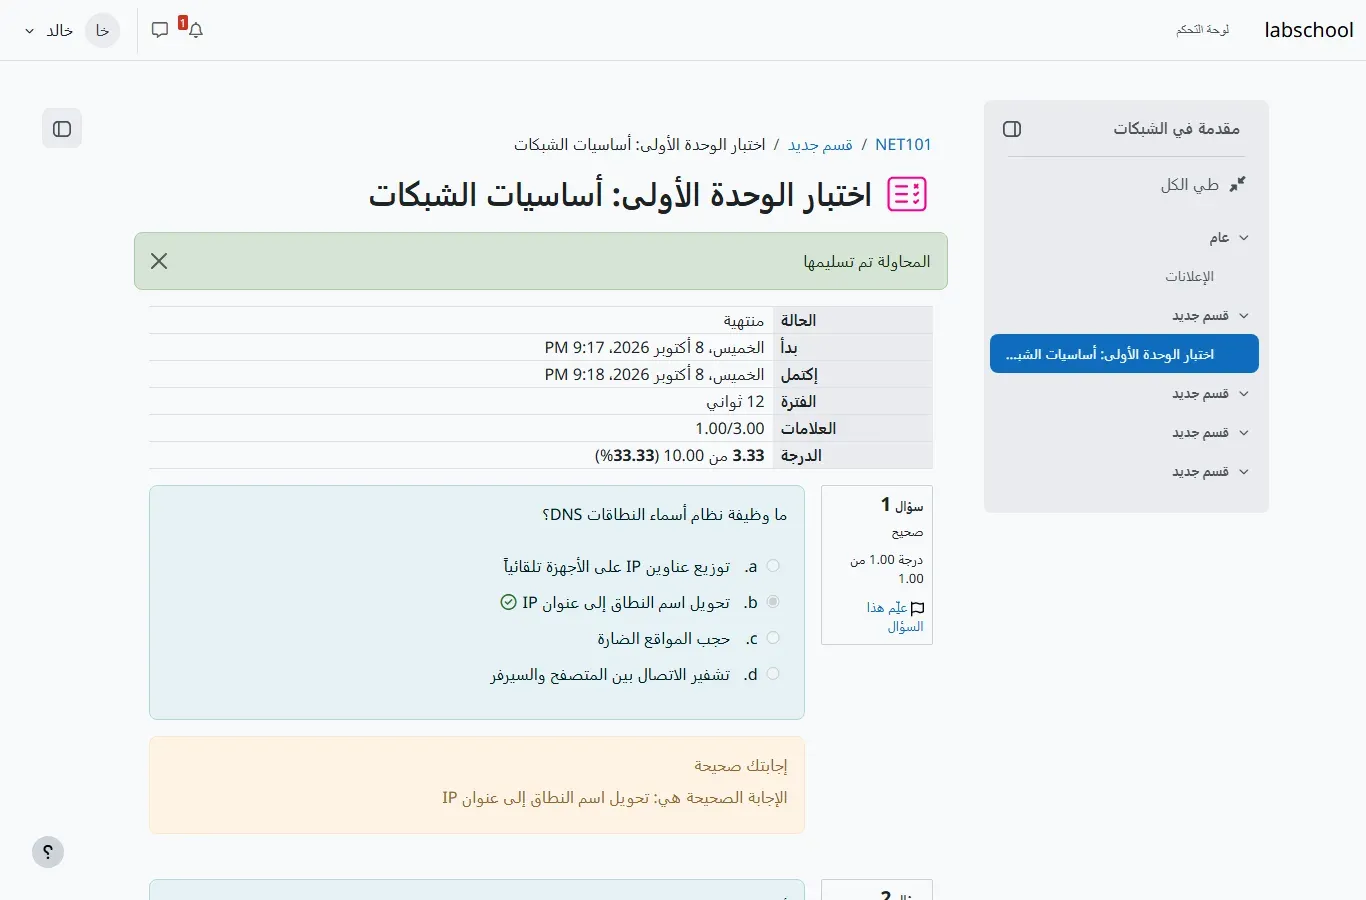Open الإعلانات in the course index
1366x900 pixels.
pyautogui.click(x=1189, y=277)
